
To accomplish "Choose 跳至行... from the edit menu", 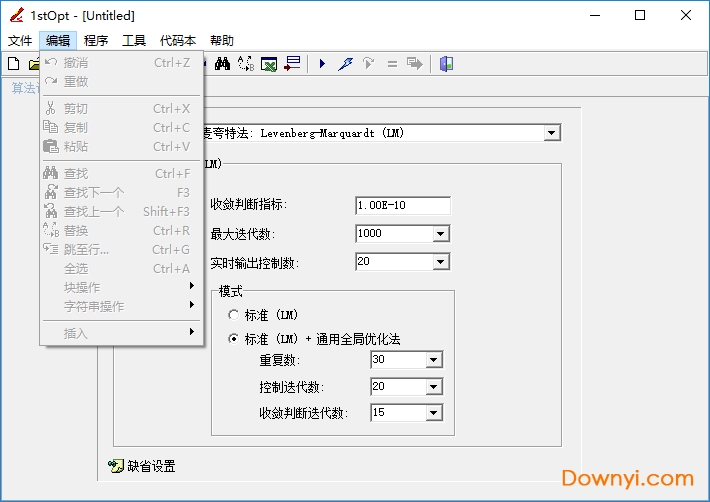I will pyautogui.click(x=121, y=249).
